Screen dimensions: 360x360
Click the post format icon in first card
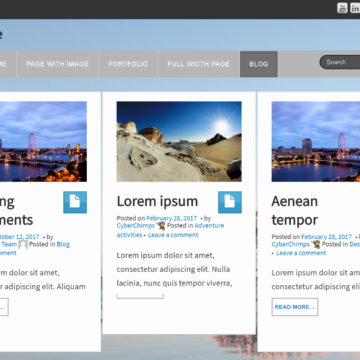75,202
